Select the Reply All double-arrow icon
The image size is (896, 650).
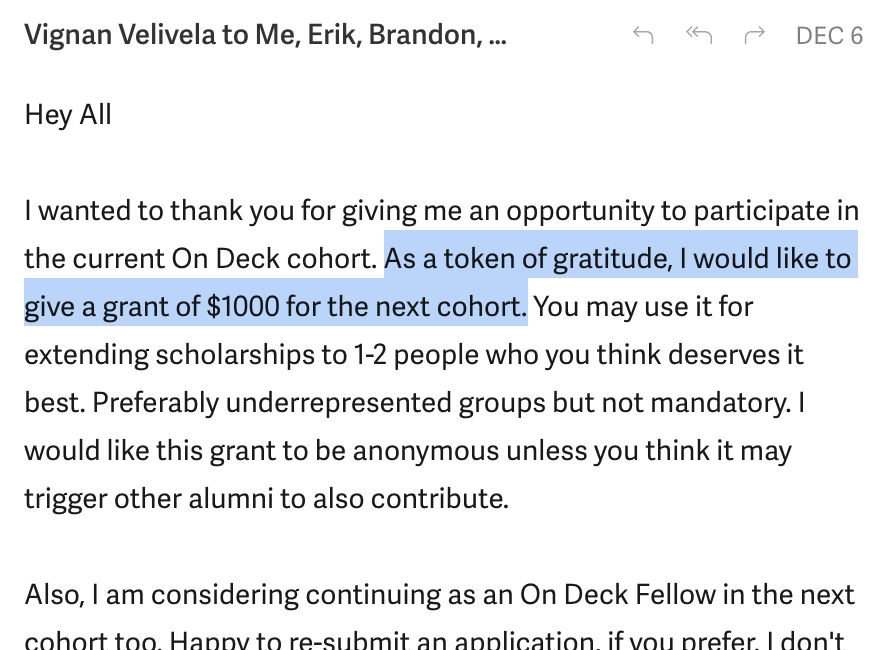point(699,35)
